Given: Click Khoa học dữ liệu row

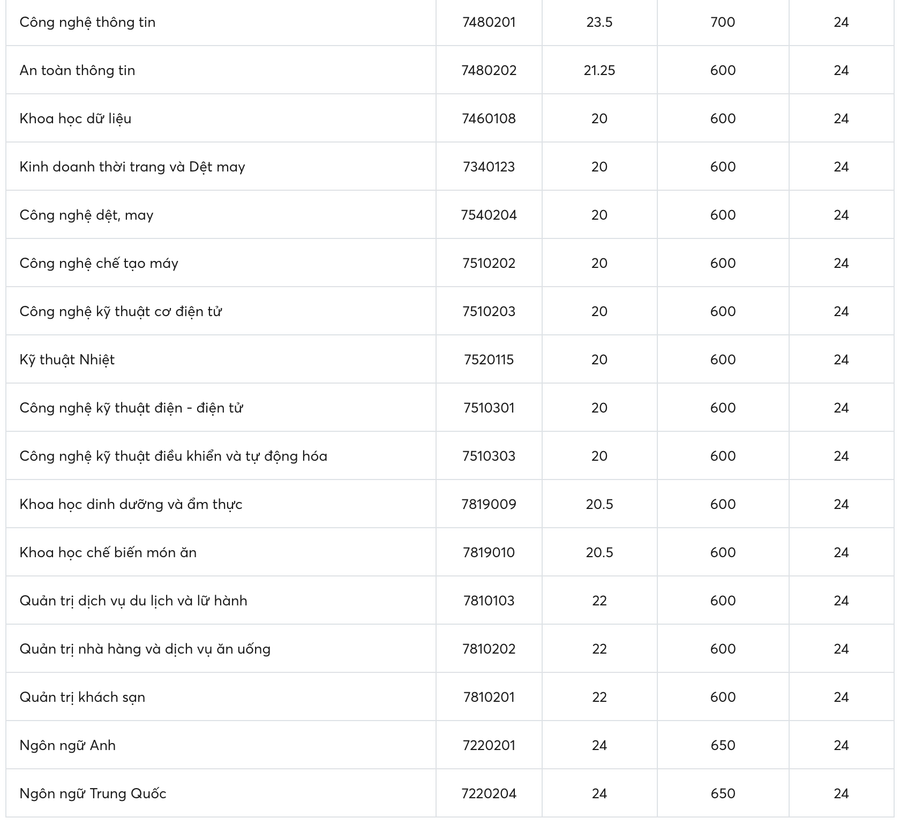Looking at the screenshot, I should coord(75,118).
